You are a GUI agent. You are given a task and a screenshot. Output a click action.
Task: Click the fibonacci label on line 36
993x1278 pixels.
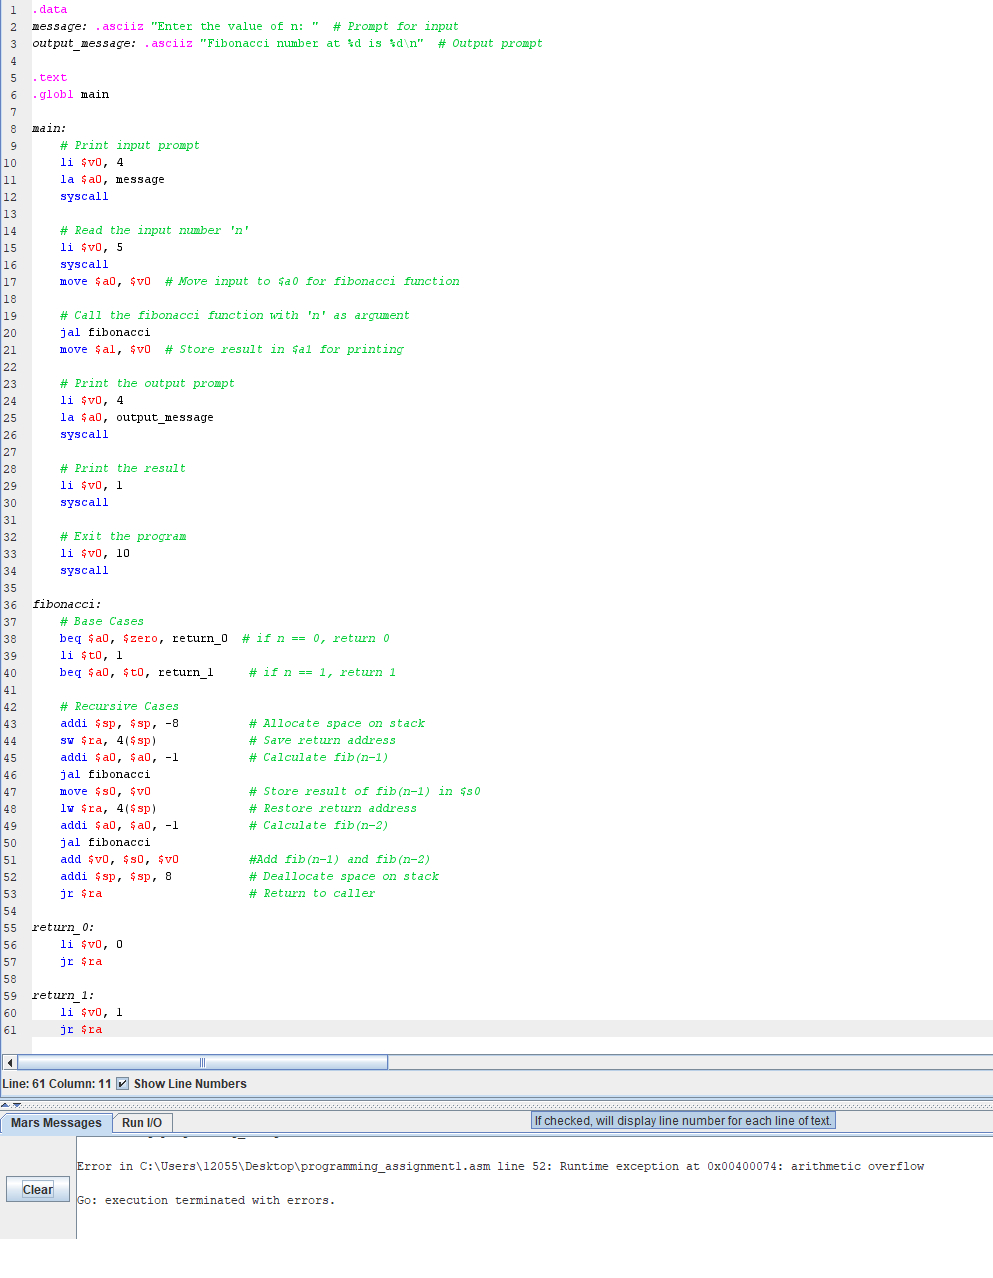tap(65, 603)
